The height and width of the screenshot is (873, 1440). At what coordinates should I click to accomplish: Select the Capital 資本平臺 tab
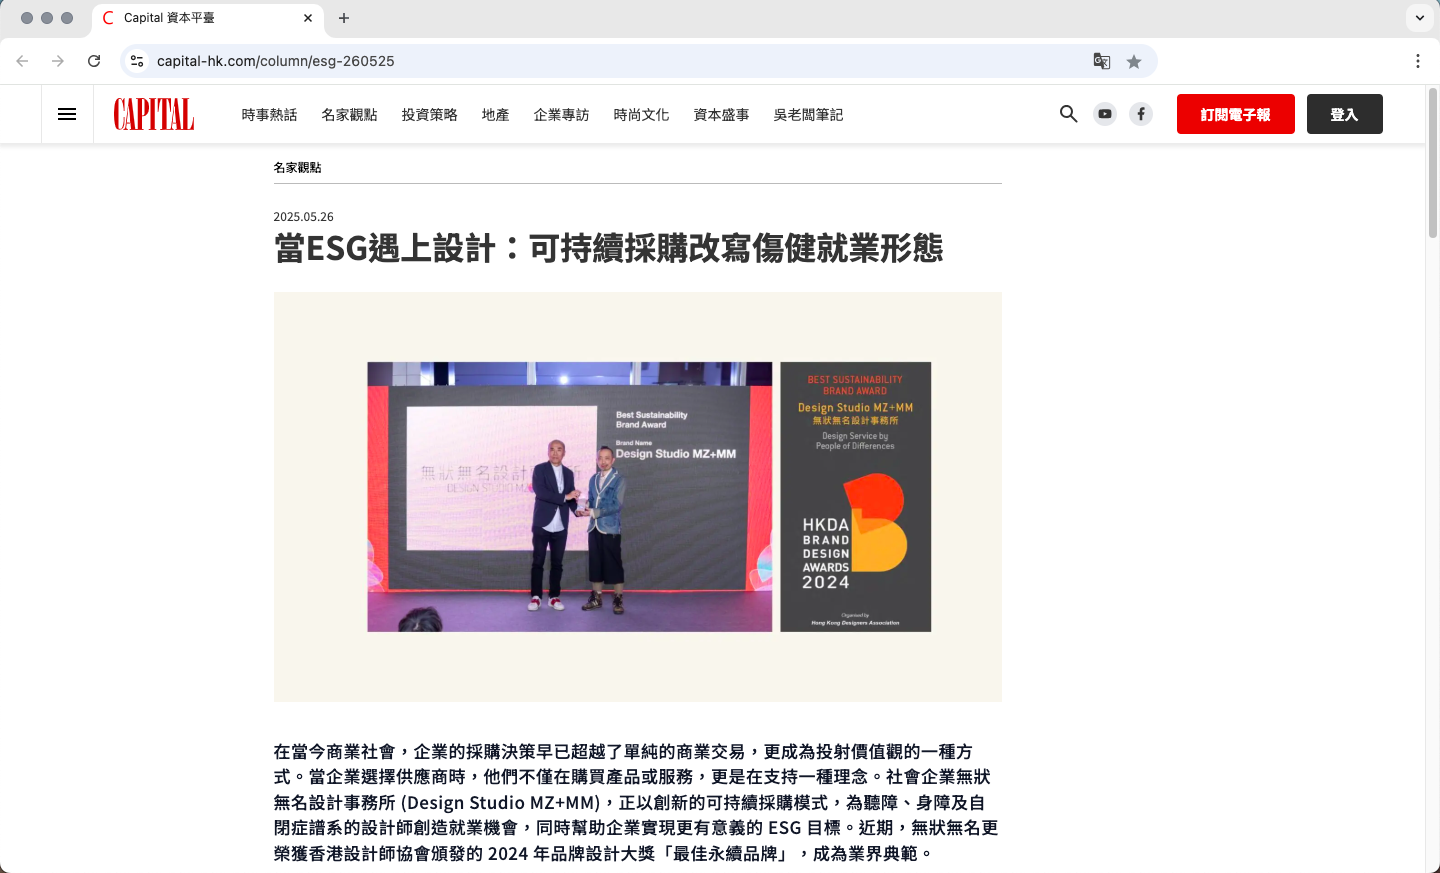click(208, 18)
